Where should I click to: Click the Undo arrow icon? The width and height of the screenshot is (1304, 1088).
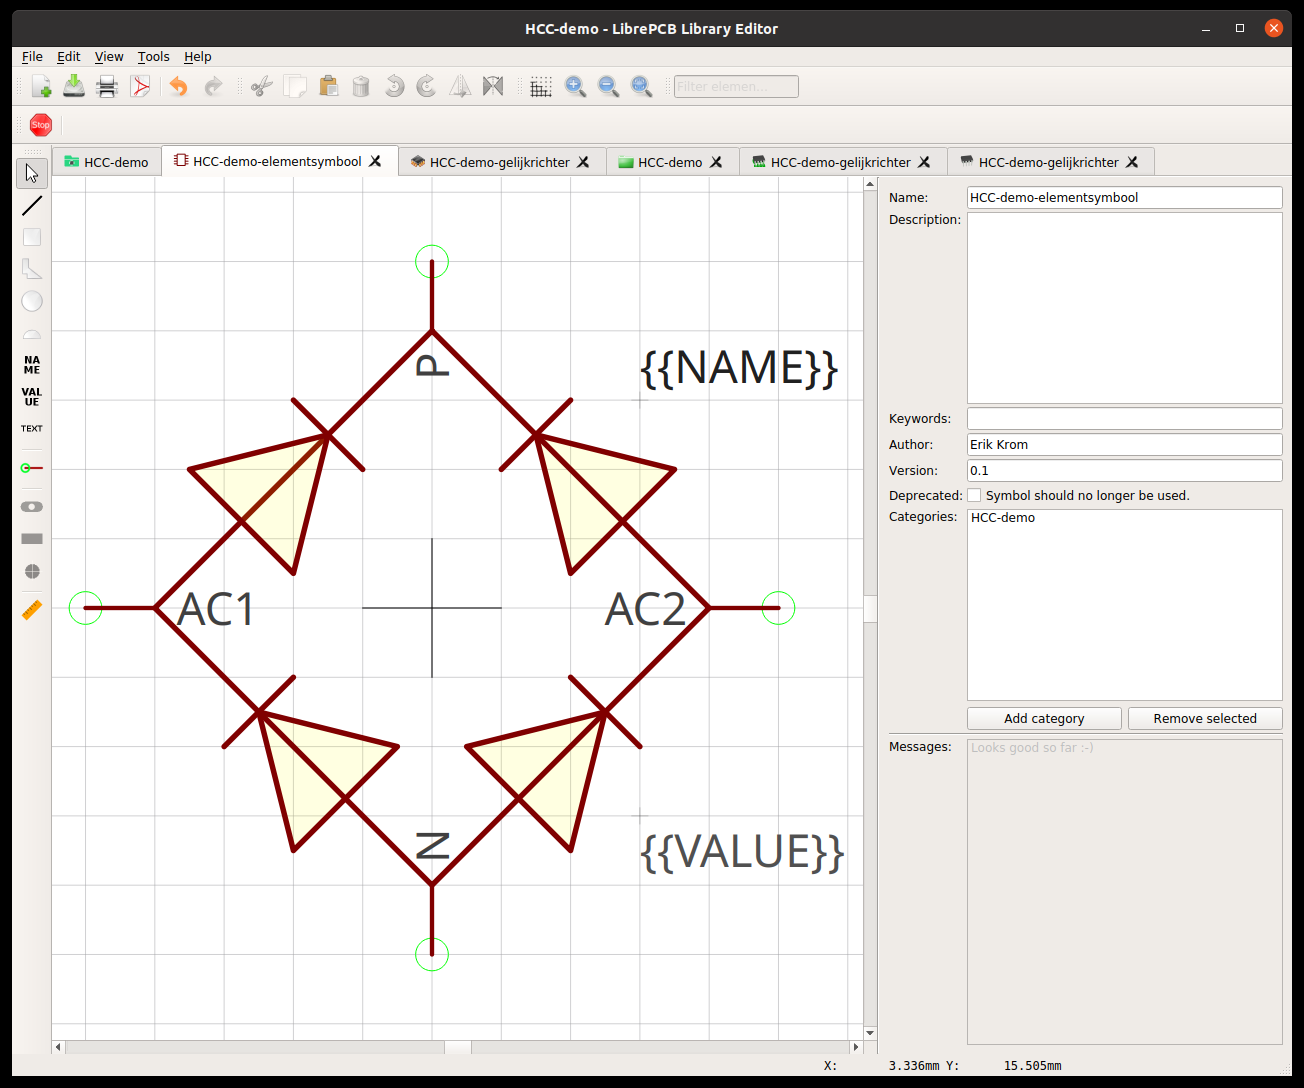coord(179,87)
